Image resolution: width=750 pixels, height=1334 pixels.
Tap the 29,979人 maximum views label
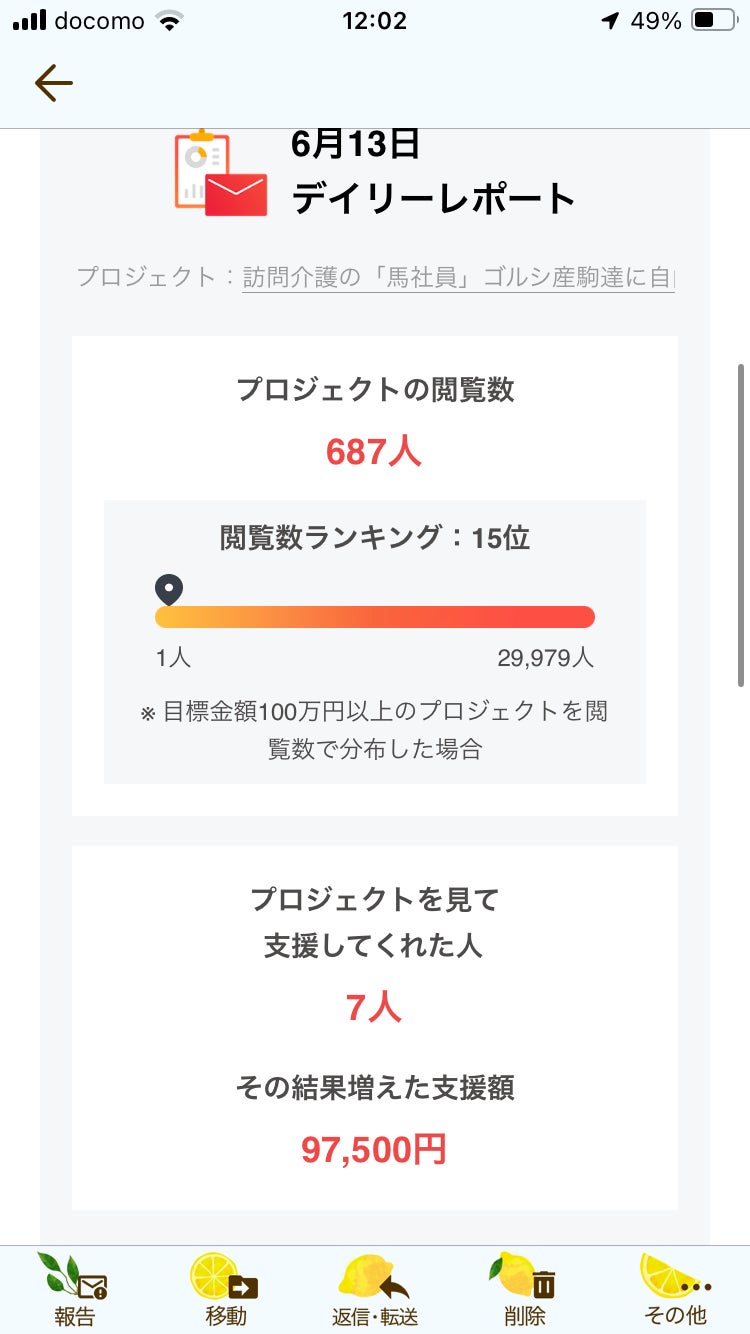click(545, 658)
